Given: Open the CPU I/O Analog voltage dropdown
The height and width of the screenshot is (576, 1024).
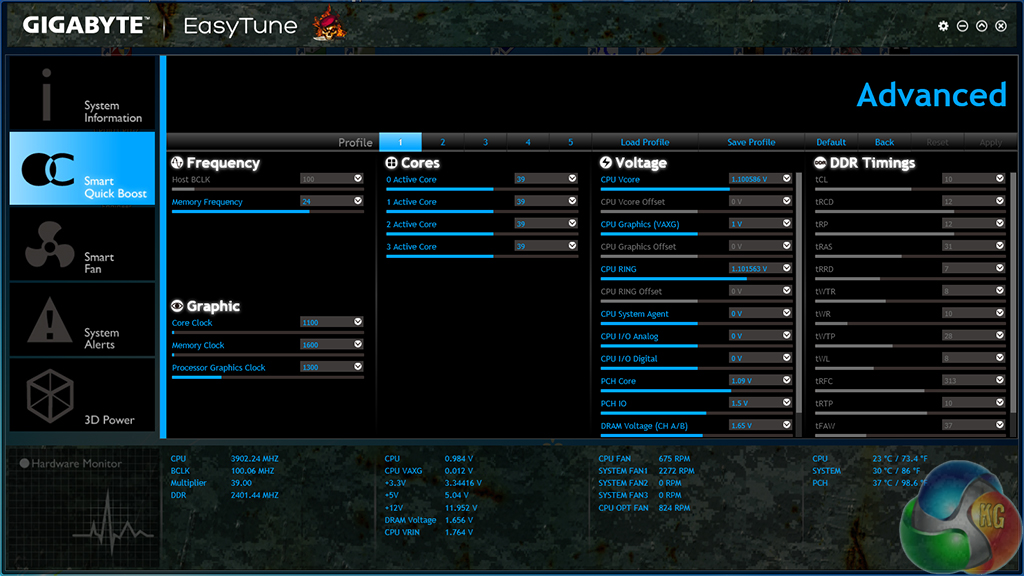Looking at the screenshot, I should [x=786, y=335].
